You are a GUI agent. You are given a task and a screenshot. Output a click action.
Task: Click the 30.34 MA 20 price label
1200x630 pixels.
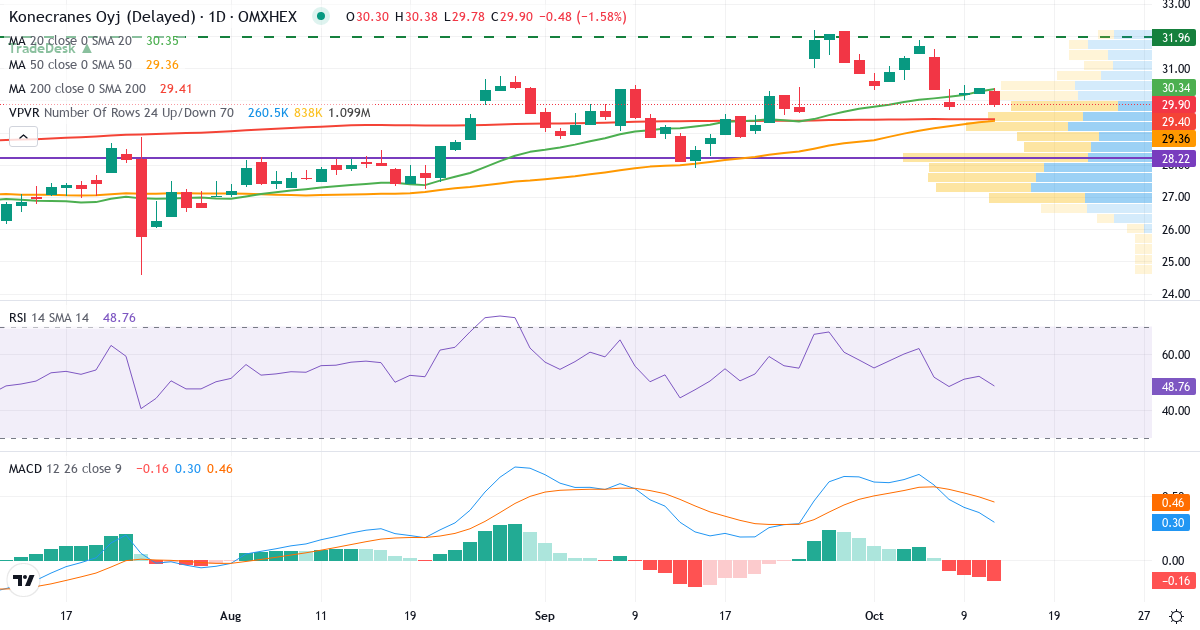click(1176, 87)
